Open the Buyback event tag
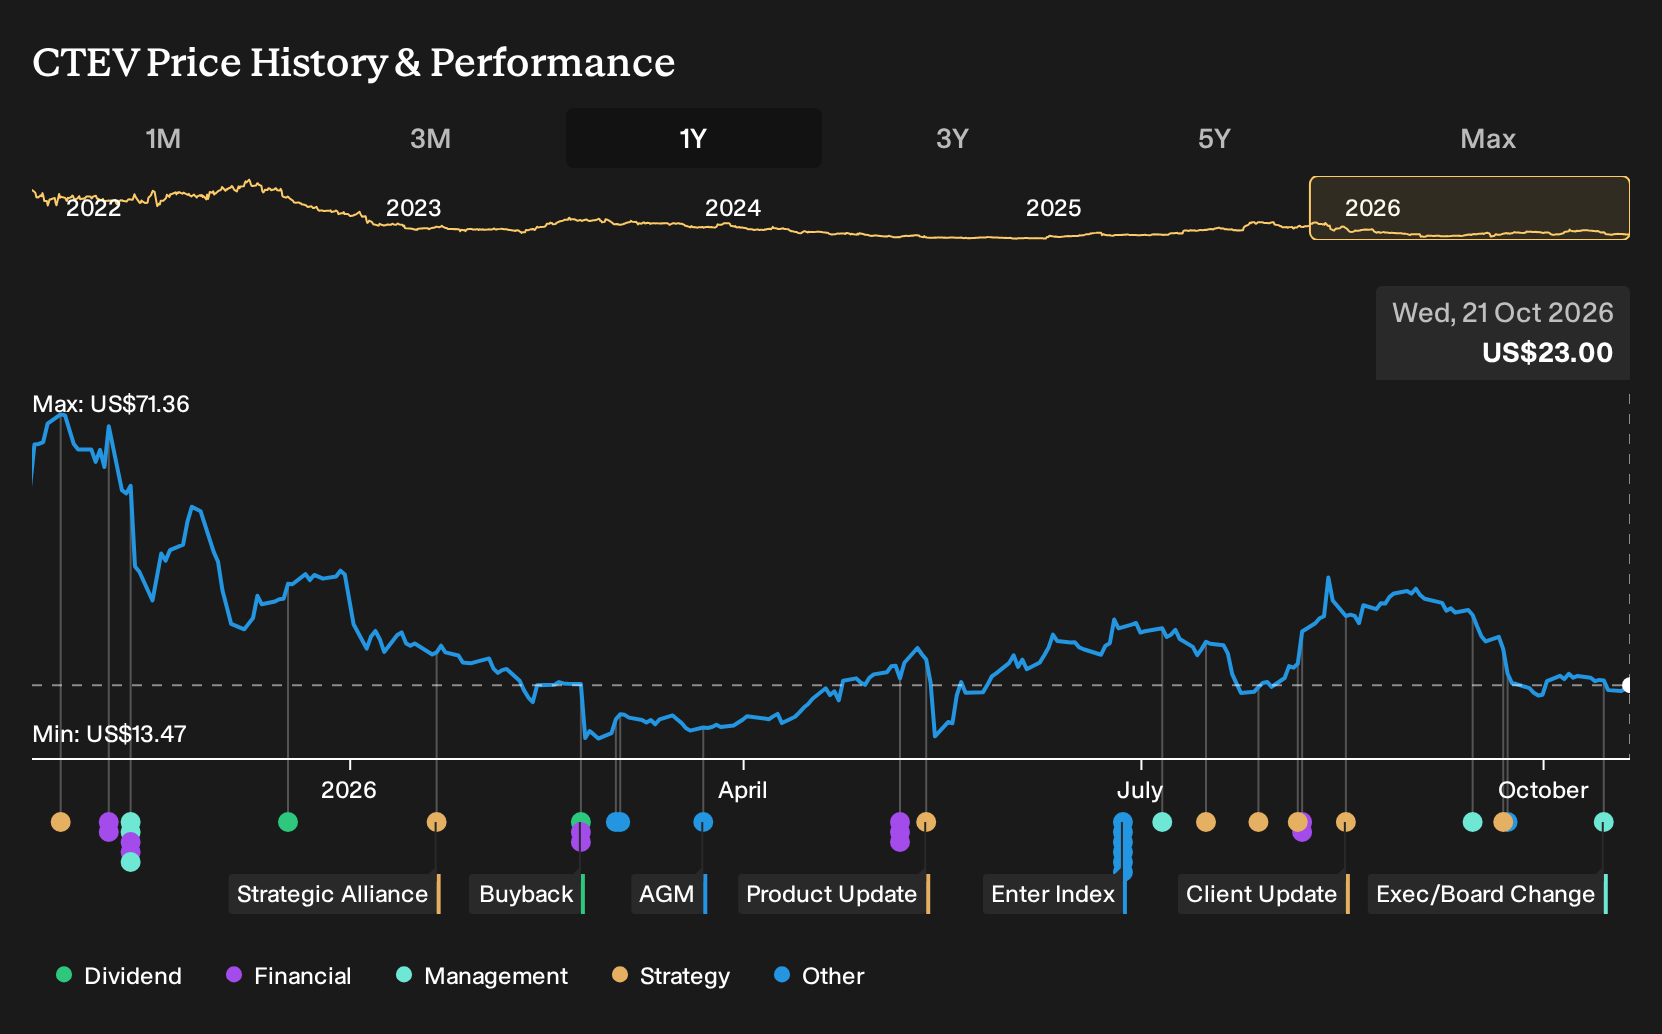The image size is (1662, 1034). click(528, 894)
